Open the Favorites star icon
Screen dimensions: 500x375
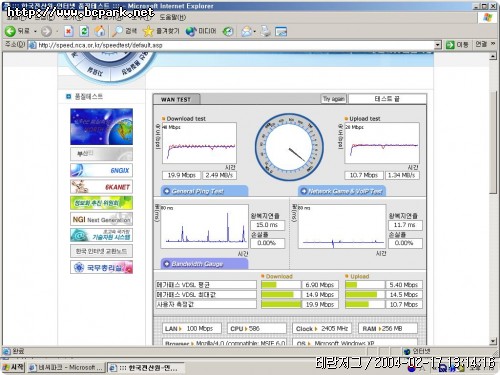click(x=148, y=31)
